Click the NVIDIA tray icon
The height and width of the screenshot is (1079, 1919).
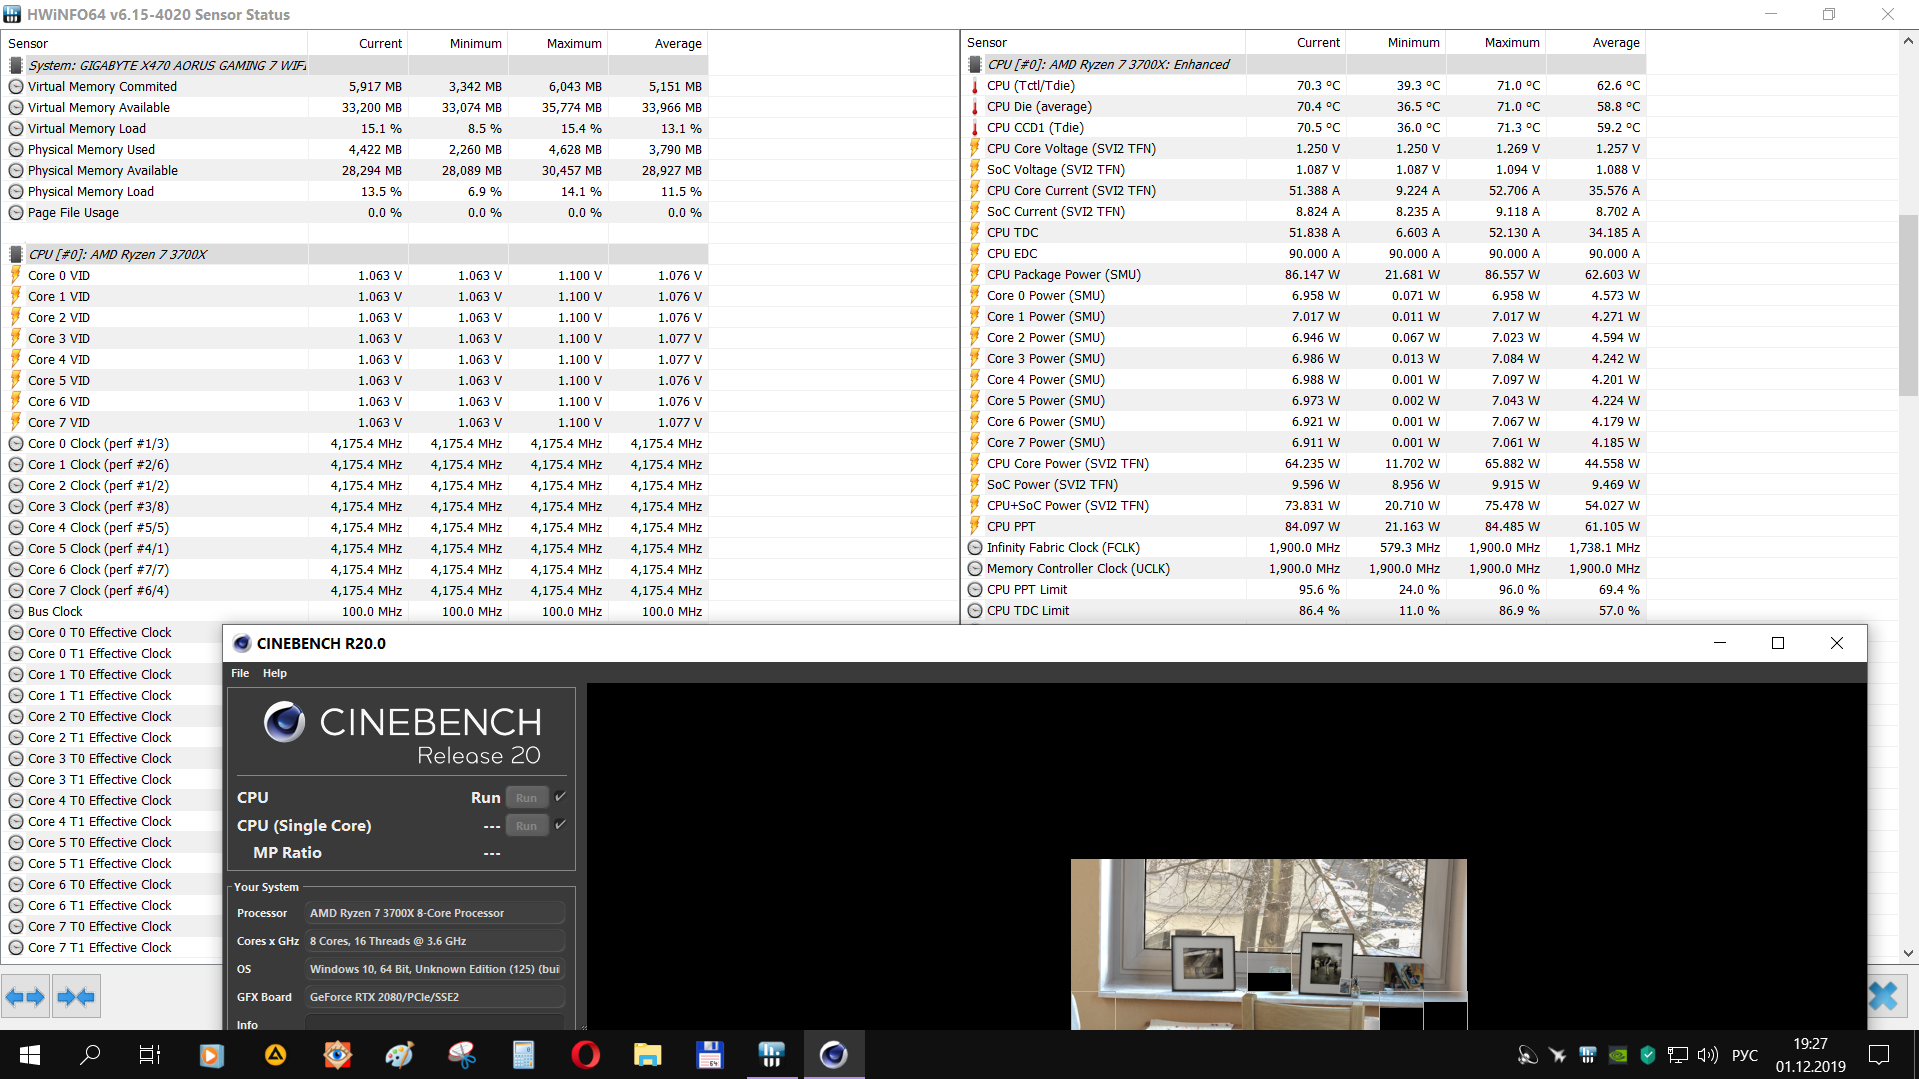pos(1618,1055)
